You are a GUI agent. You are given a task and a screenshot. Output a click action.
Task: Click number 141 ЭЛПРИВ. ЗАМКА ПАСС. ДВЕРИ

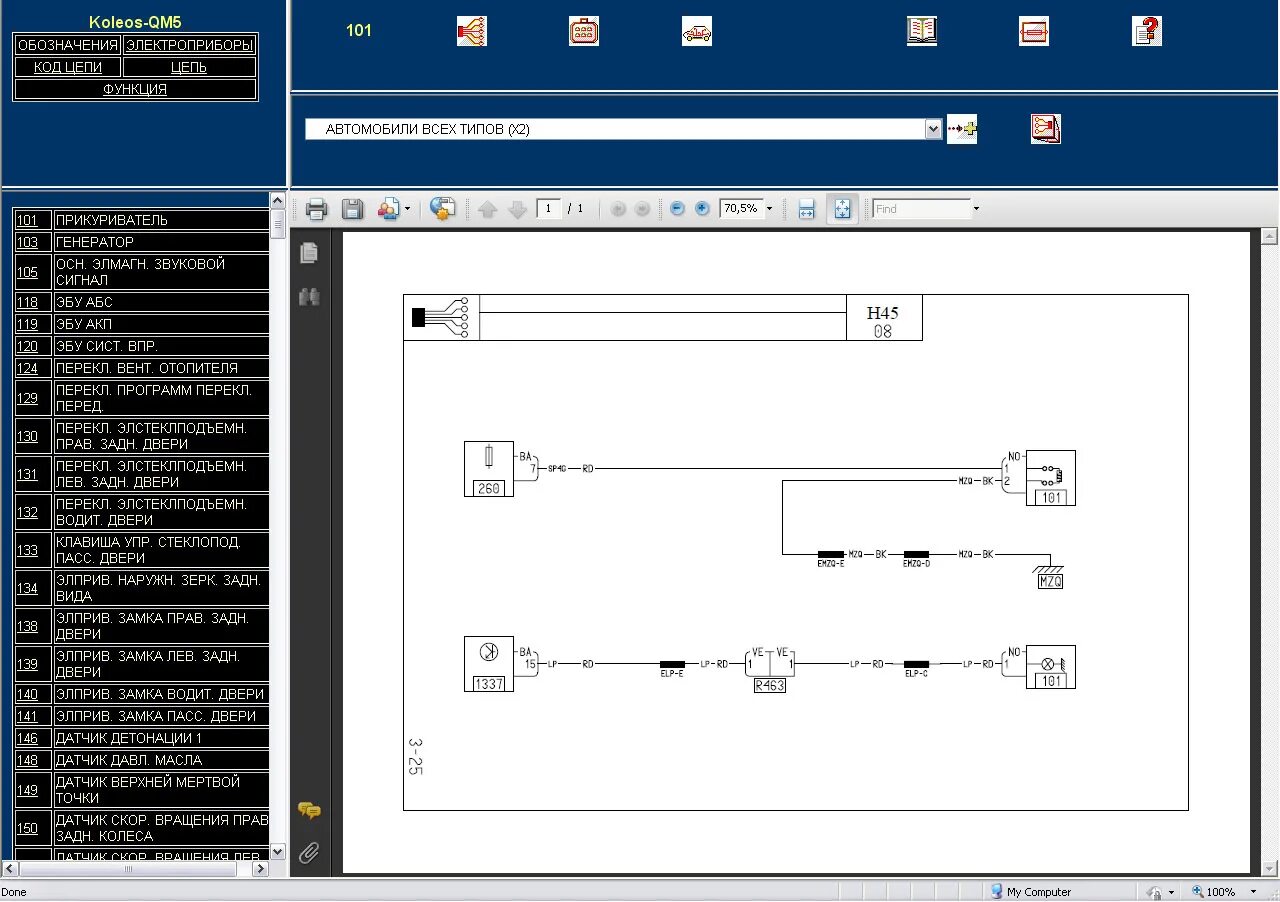[x=27, y=716]
